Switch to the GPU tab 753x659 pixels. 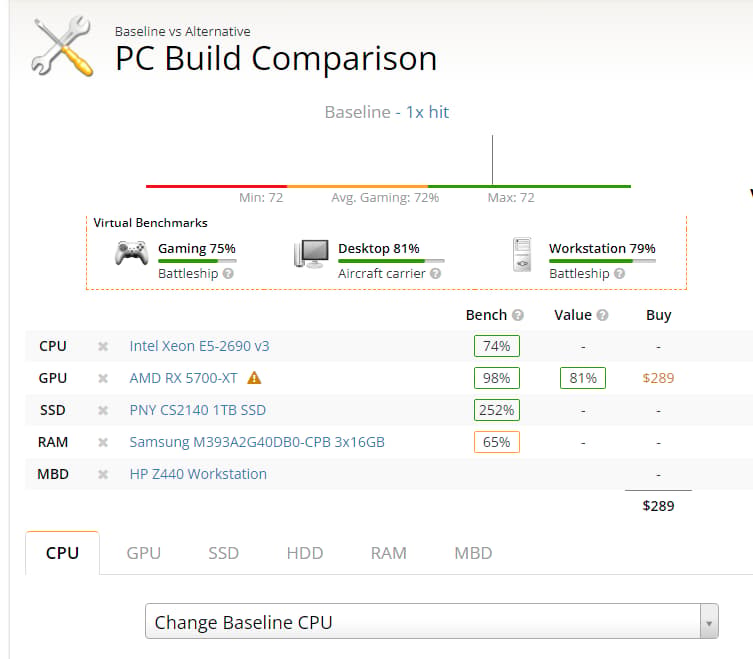click(144, 553)
